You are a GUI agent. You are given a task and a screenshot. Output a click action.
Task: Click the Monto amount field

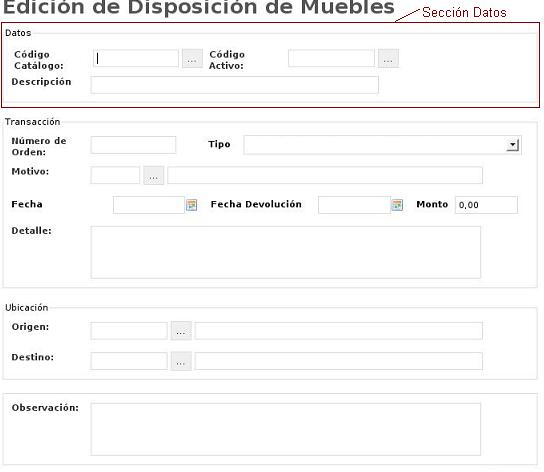[x=486, y=205]
